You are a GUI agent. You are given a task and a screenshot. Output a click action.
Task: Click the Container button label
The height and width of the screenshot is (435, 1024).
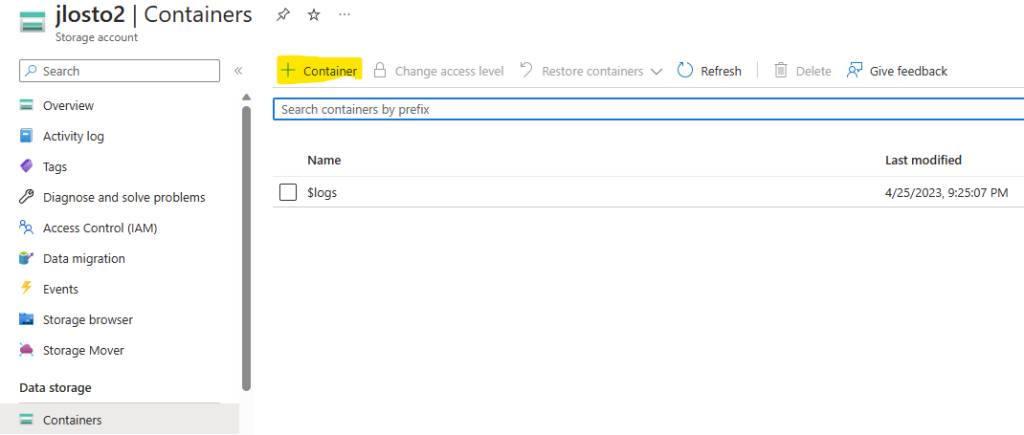(330, 71)
